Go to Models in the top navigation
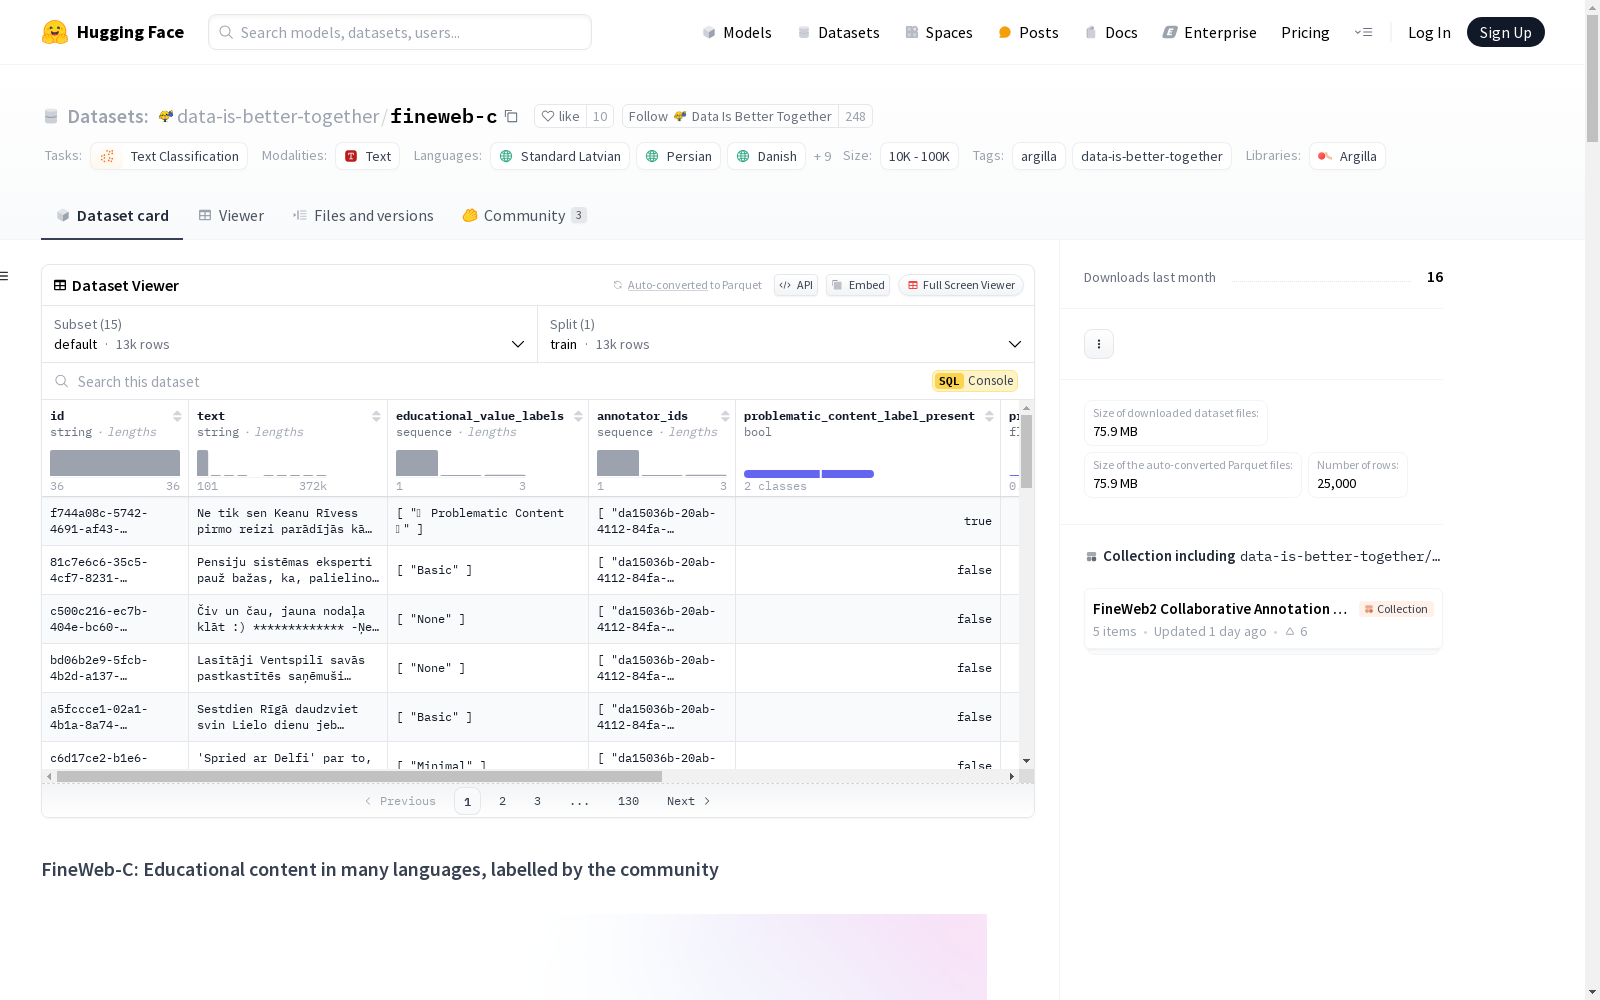The width and height of the screenshot is (1600, 1000). pyautogui.click(x=737, y=32)
